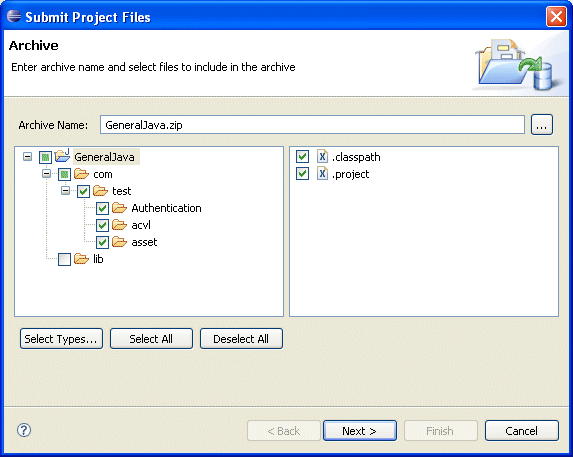Open the Select Types dialog

(x=61, y=339)
